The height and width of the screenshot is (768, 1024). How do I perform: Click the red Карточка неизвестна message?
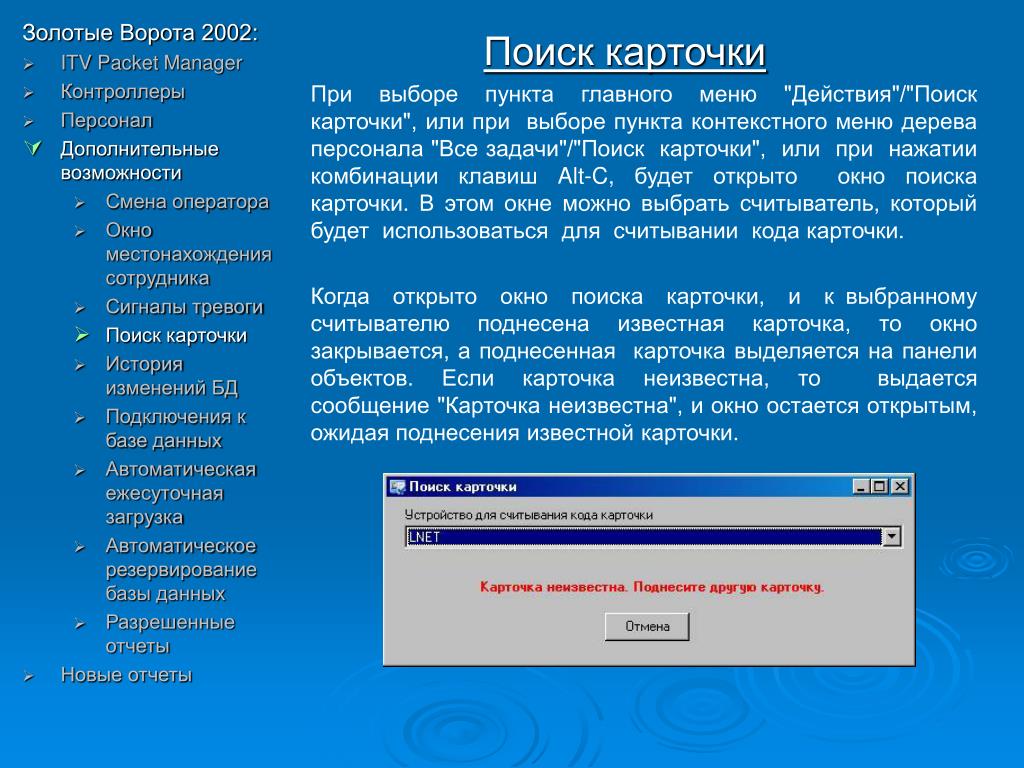(x=652, y=587)
